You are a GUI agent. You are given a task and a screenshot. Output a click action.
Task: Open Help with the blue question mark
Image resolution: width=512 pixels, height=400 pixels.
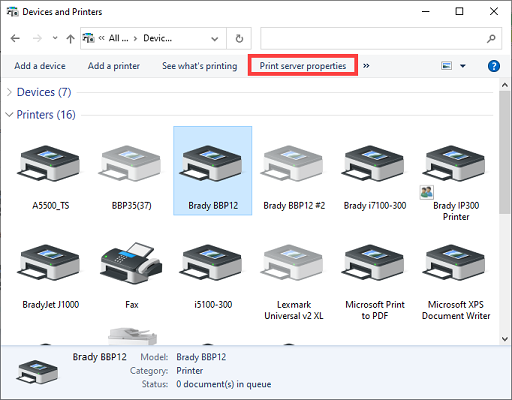pyautogui.click(x=494, y=66)
